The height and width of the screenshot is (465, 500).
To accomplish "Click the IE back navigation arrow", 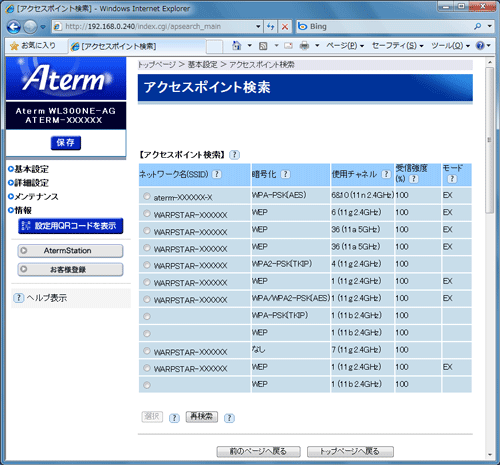I will click(14, 27).
